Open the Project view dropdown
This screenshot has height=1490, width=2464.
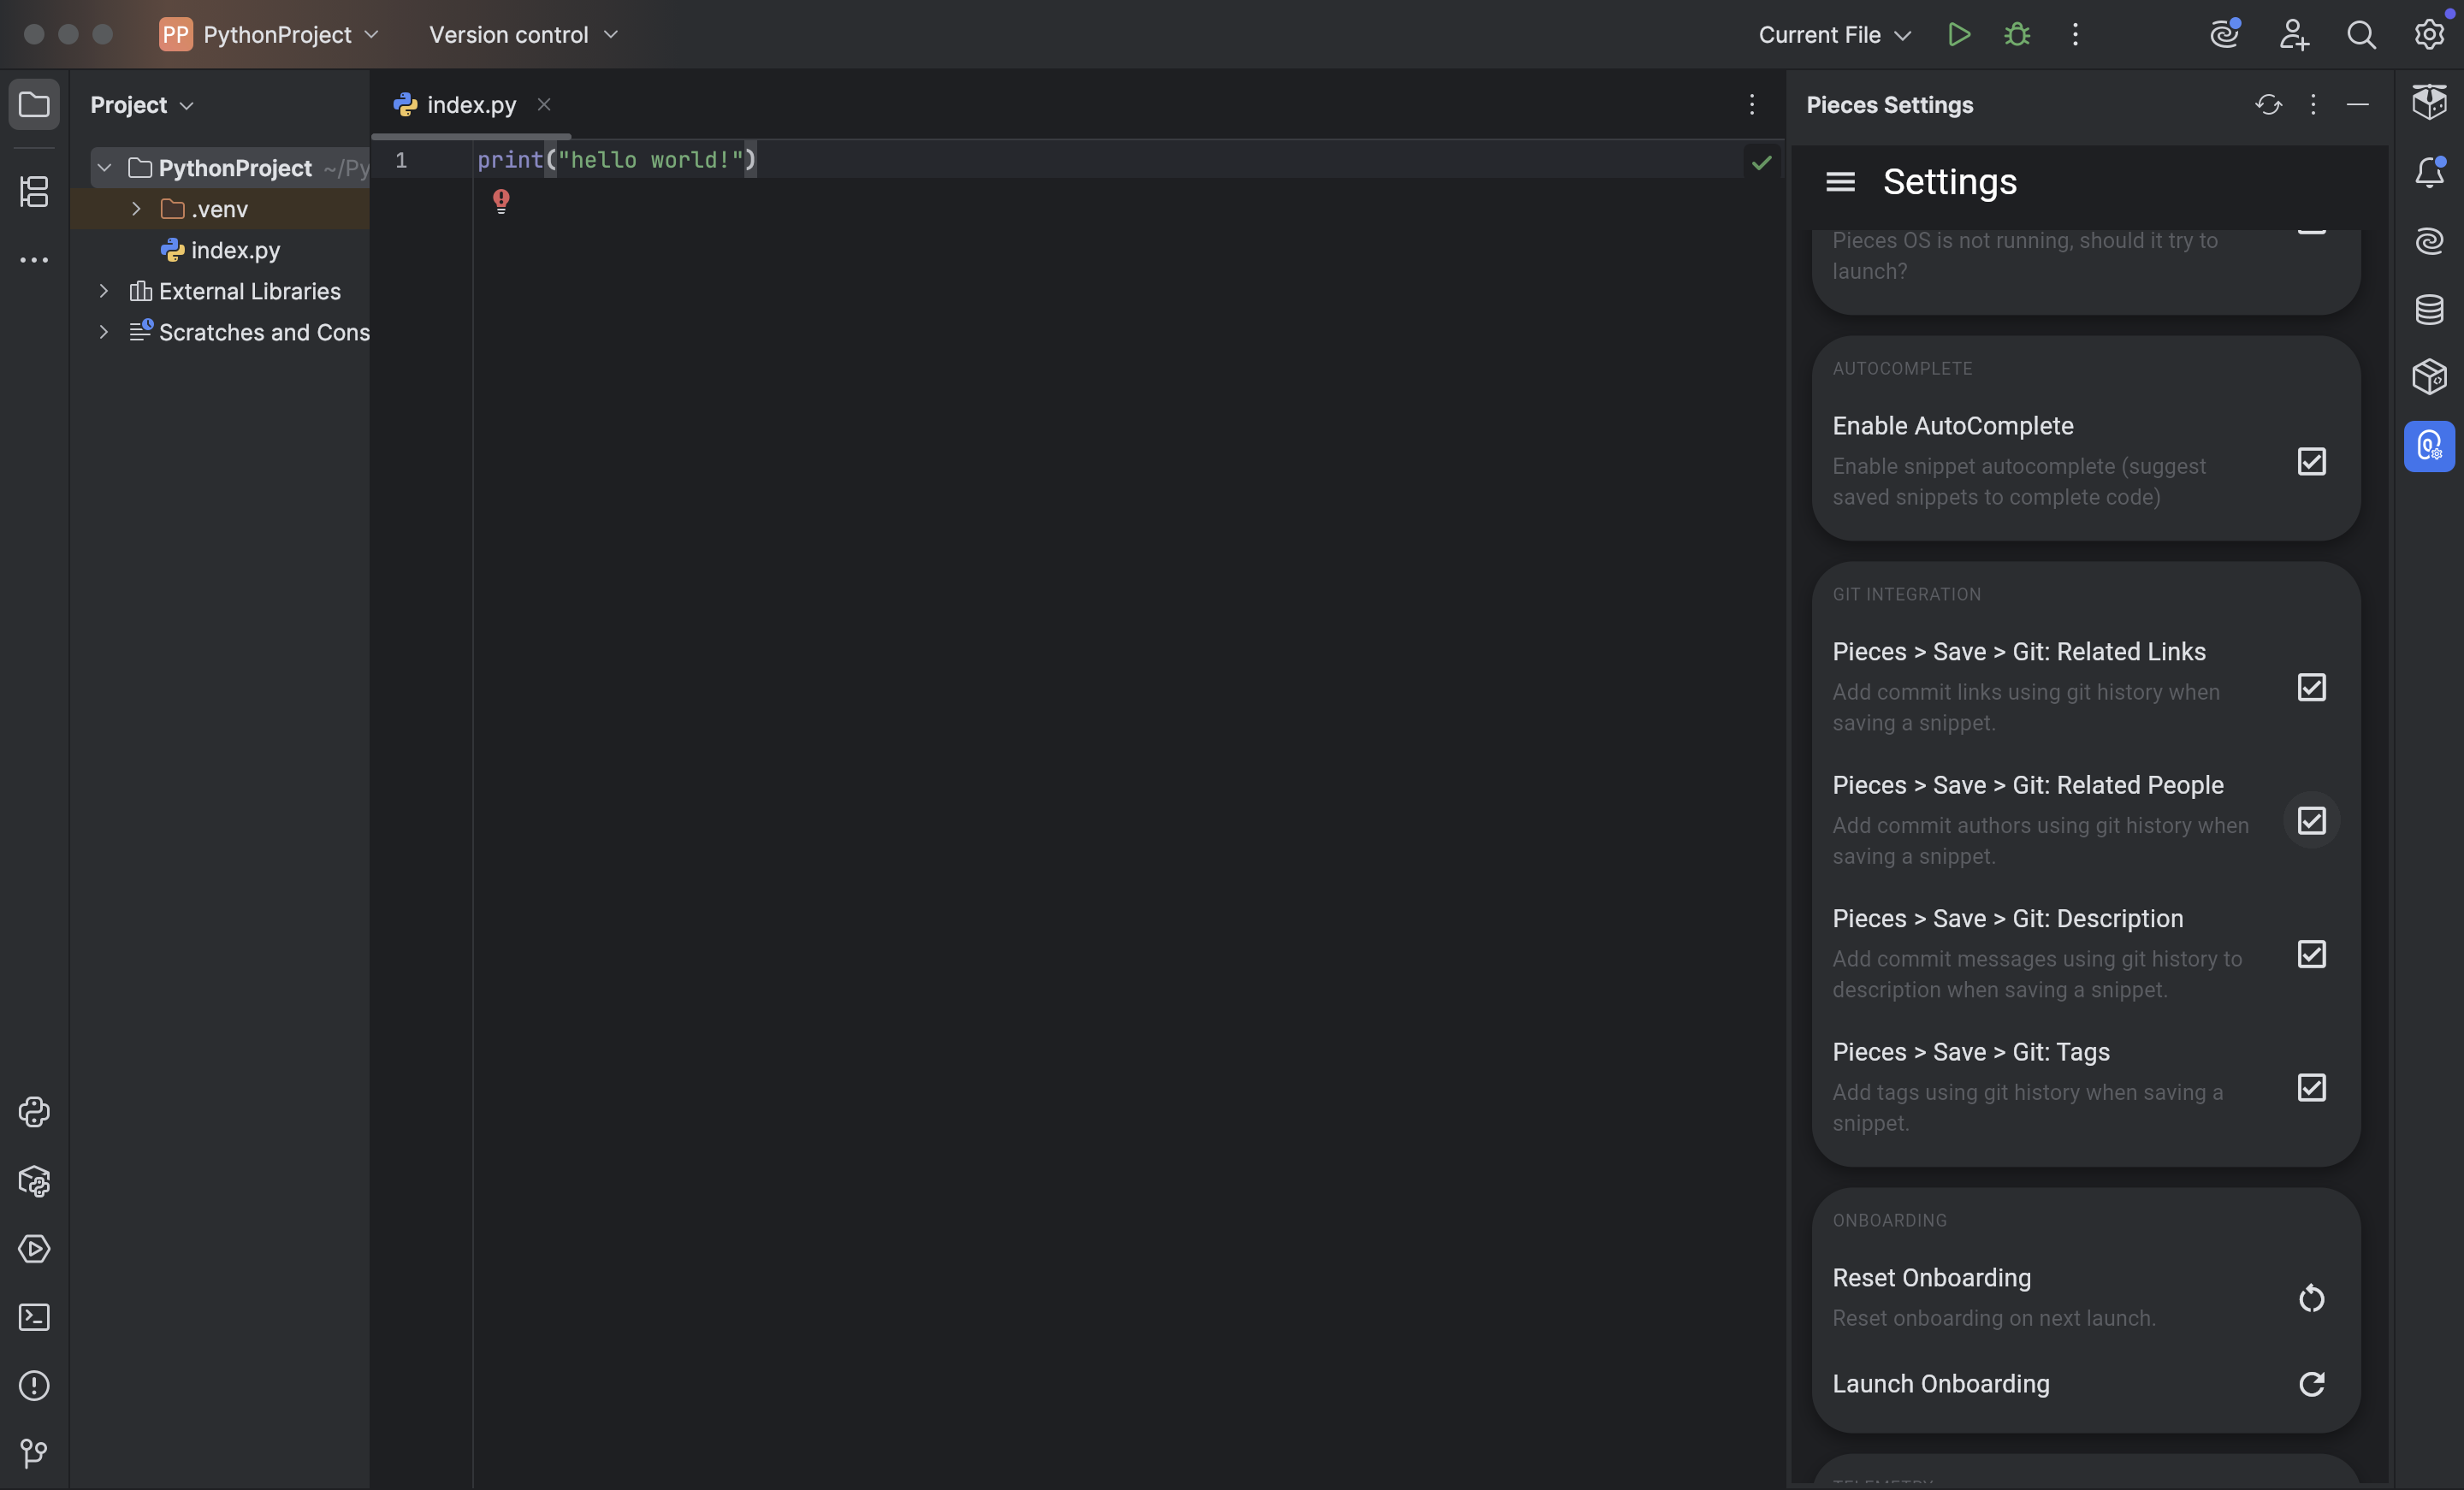click(142, 105)
